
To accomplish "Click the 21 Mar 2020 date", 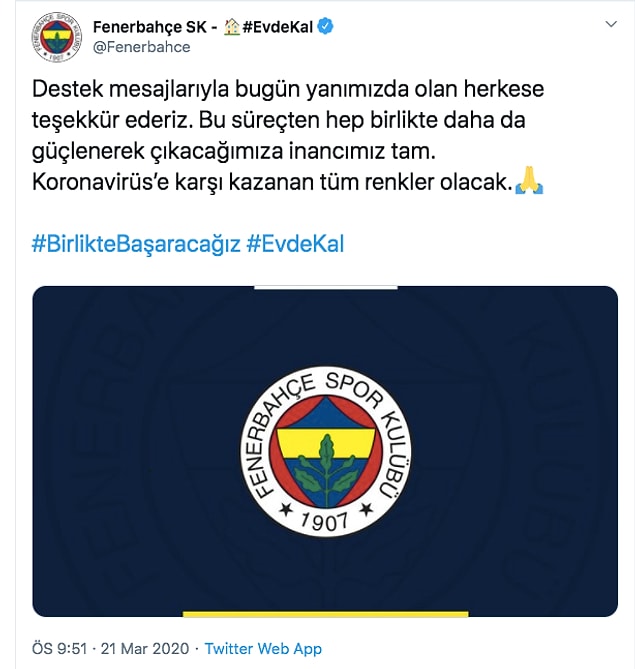I will [x=145, y=649].
